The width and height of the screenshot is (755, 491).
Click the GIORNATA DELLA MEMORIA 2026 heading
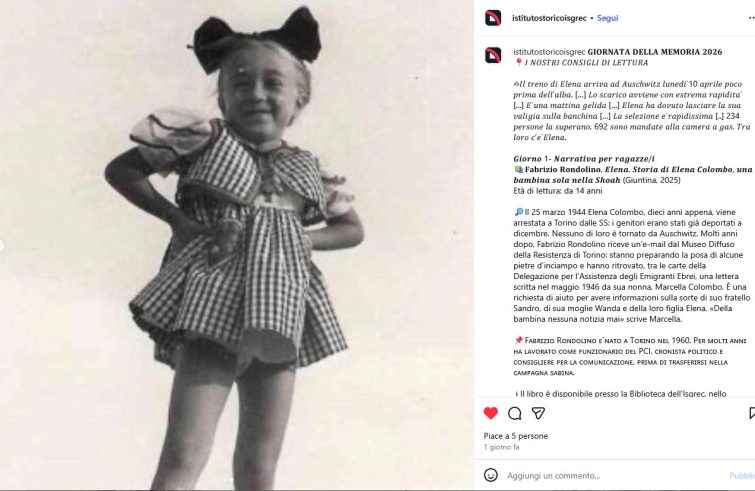(x=655, y=52)
